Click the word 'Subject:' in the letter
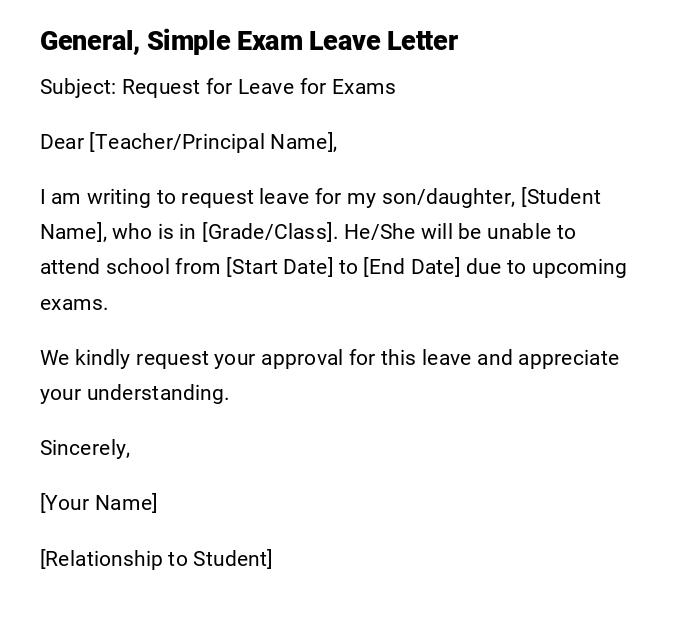The height and width of the screenshot is (621, 700). tap(78, 87)
